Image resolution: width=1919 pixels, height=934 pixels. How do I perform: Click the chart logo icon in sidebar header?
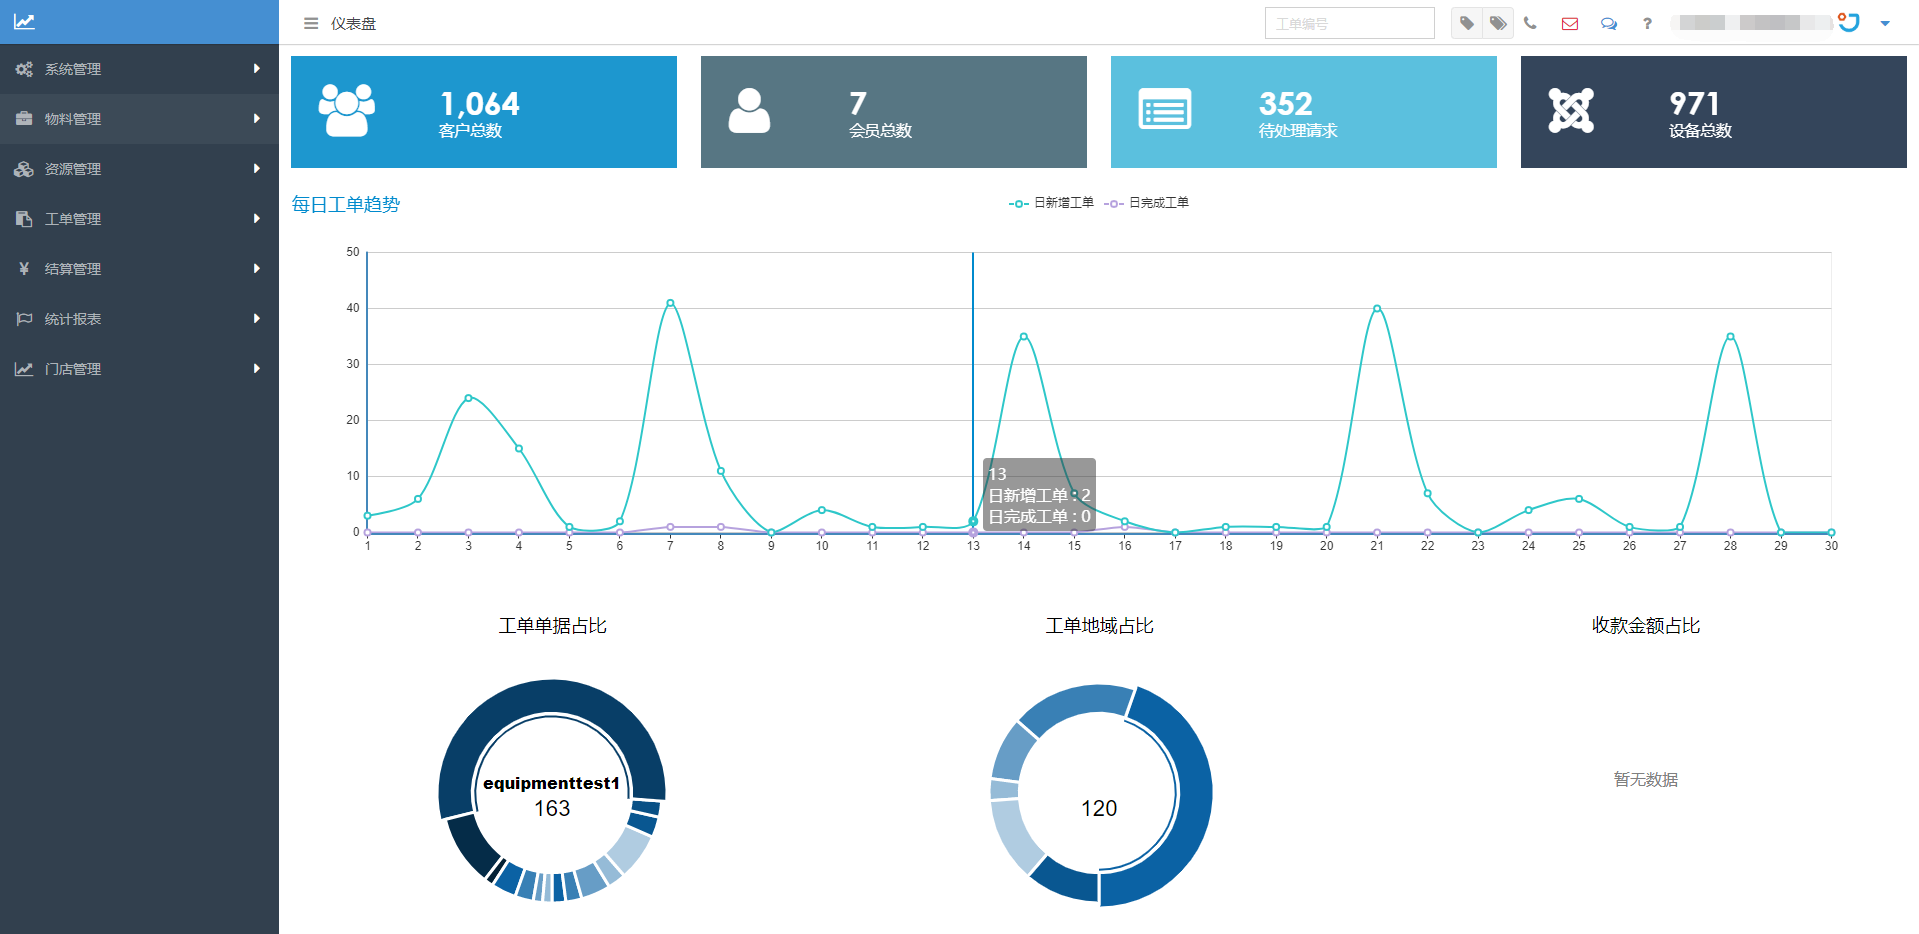(24, 21)
